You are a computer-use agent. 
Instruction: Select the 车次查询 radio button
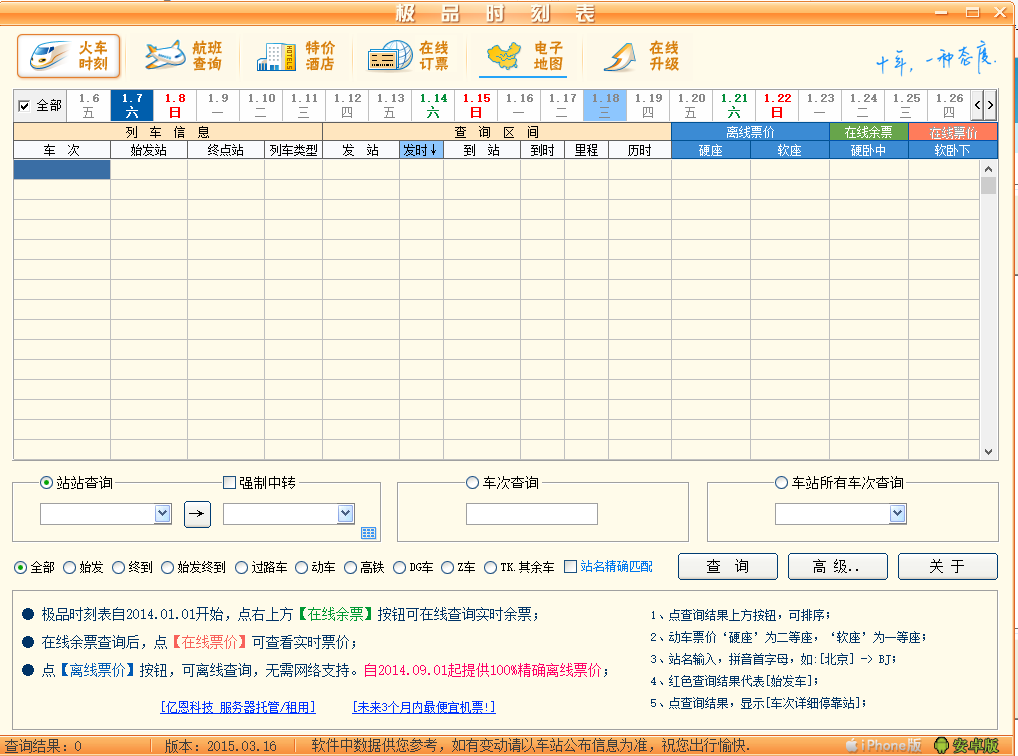tap(473, 483)
